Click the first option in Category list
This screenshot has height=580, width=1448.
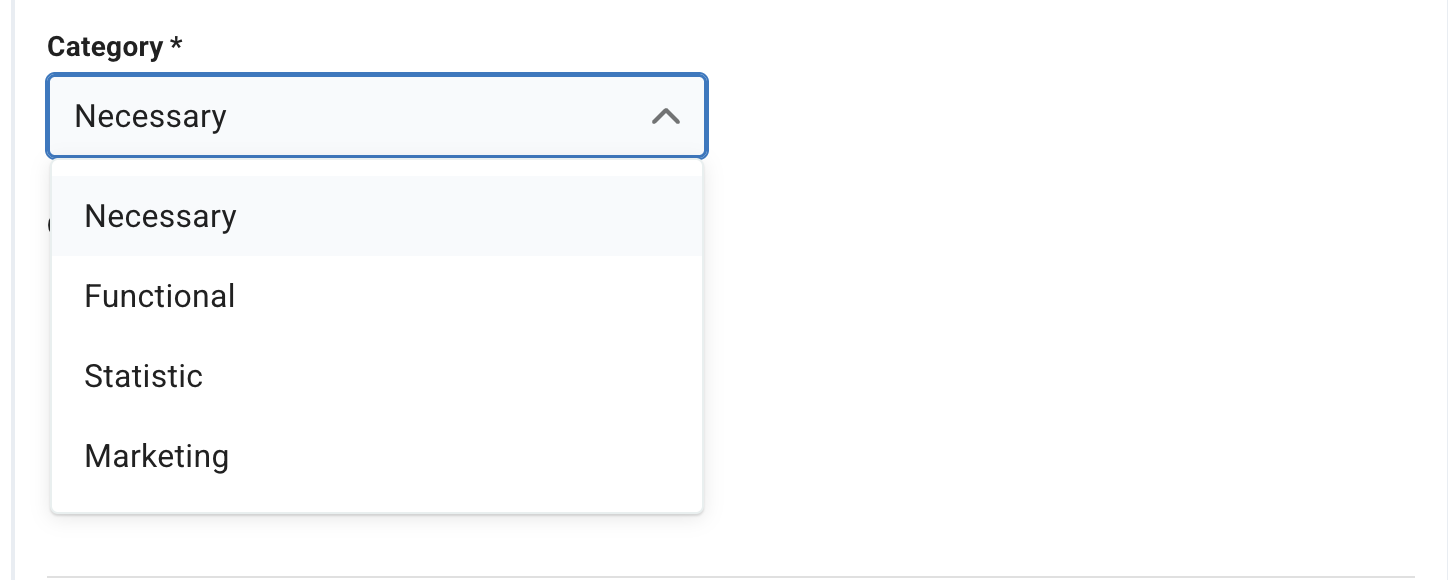point(161,216)
